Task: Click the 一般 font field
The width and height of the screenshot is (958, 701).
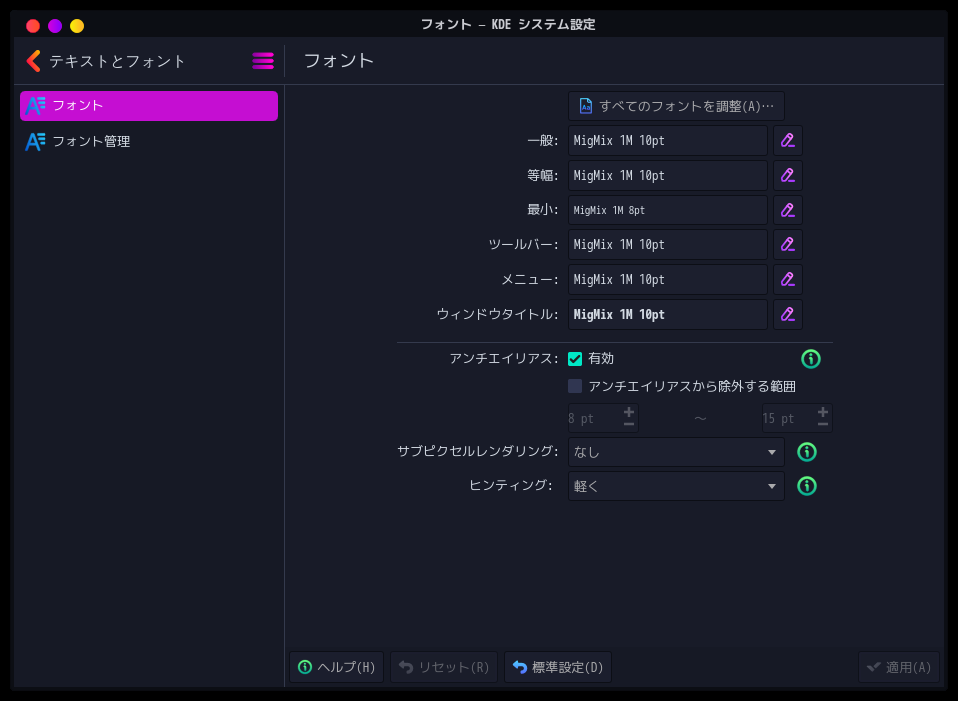Action: point(667,141)
